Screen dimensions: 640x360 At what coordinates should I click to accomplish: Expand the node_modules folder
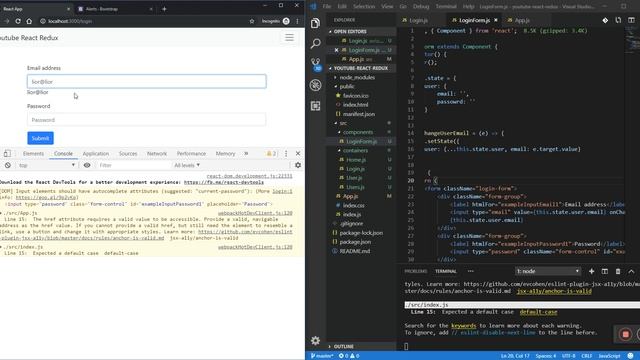click(x=357, y=77)
